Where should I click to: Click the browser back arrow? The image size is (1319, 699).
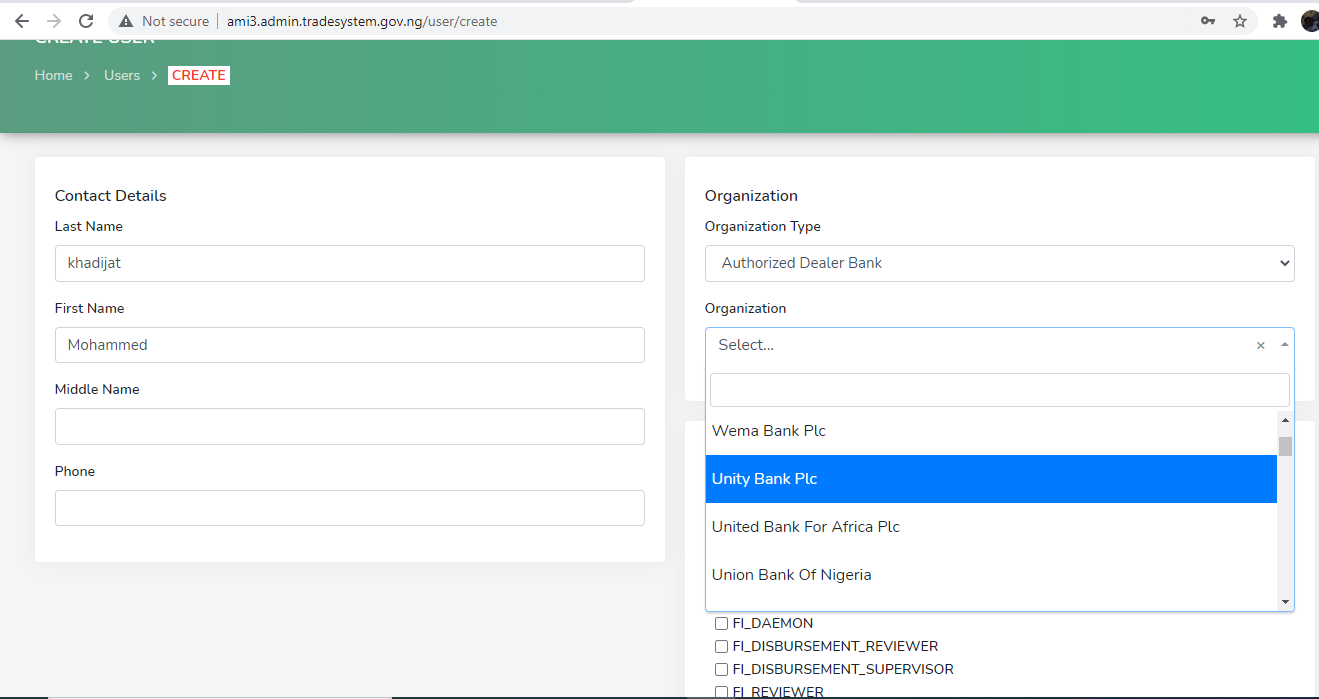[x=22, y=21]
